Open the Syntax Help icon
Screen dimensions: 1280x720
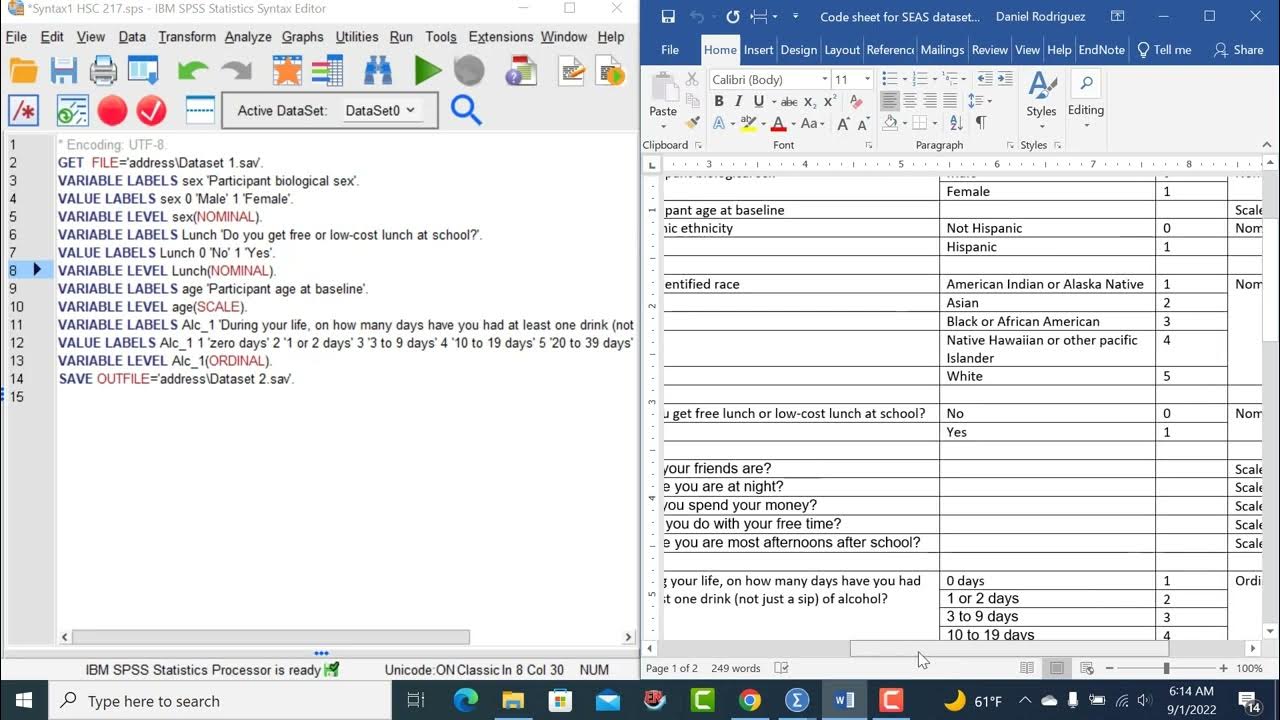pyautogui.click(x=520, y=71)
